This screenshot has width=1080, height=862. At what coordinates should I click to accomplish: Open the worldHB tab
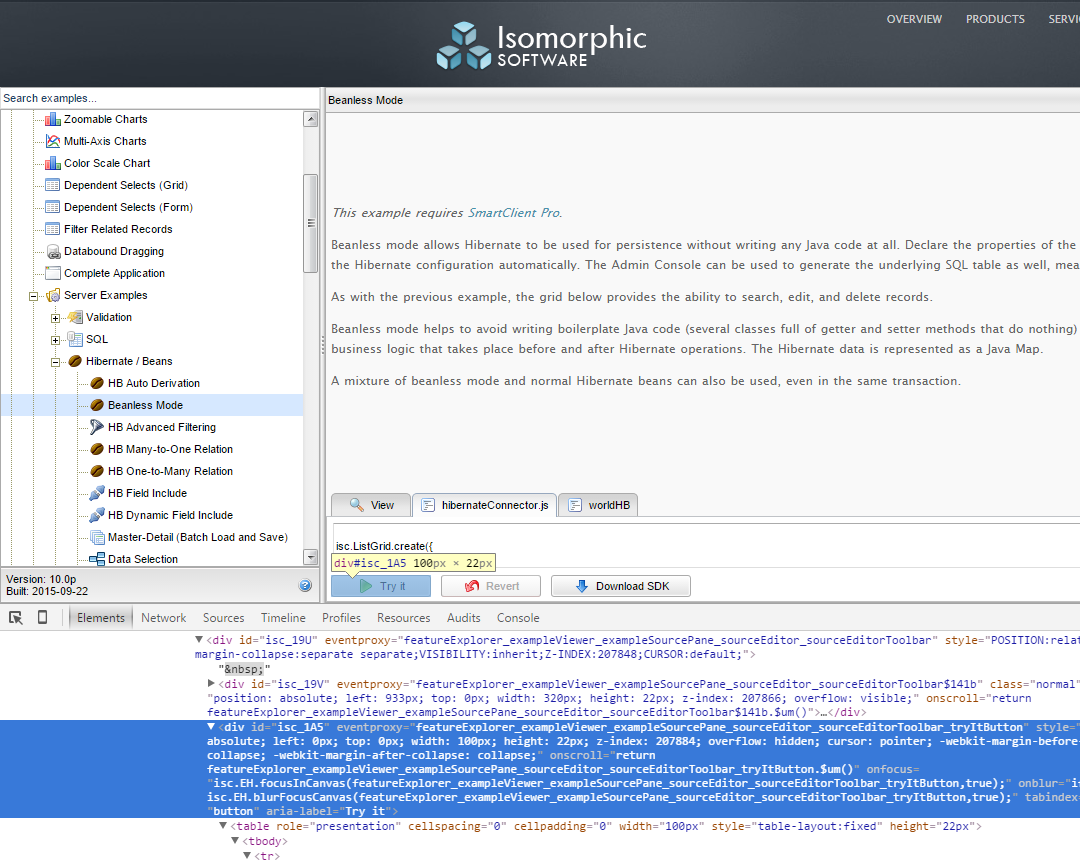(599, 505)
